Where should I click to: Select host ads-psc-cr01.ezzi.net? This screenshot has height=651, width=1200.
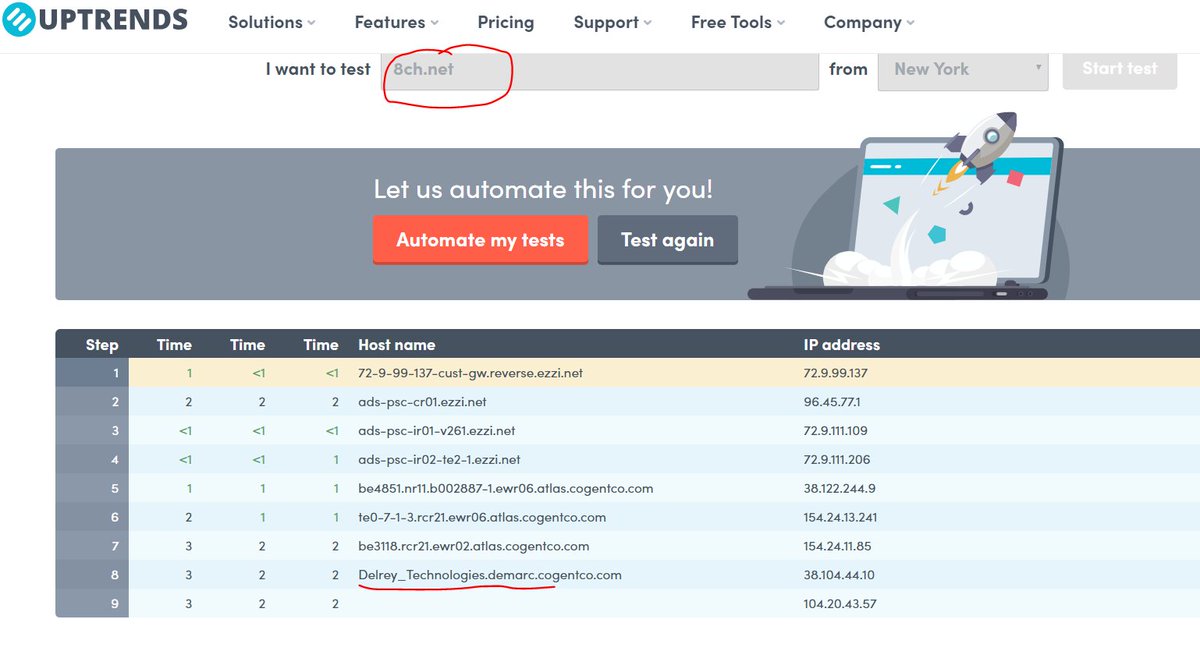(423, 402)
